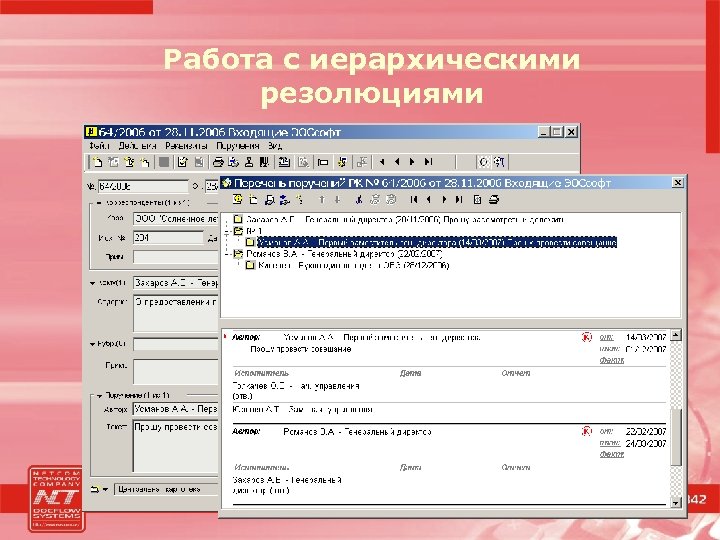Click the edit card icon with checkmark in main toolbar

[182, 162]
